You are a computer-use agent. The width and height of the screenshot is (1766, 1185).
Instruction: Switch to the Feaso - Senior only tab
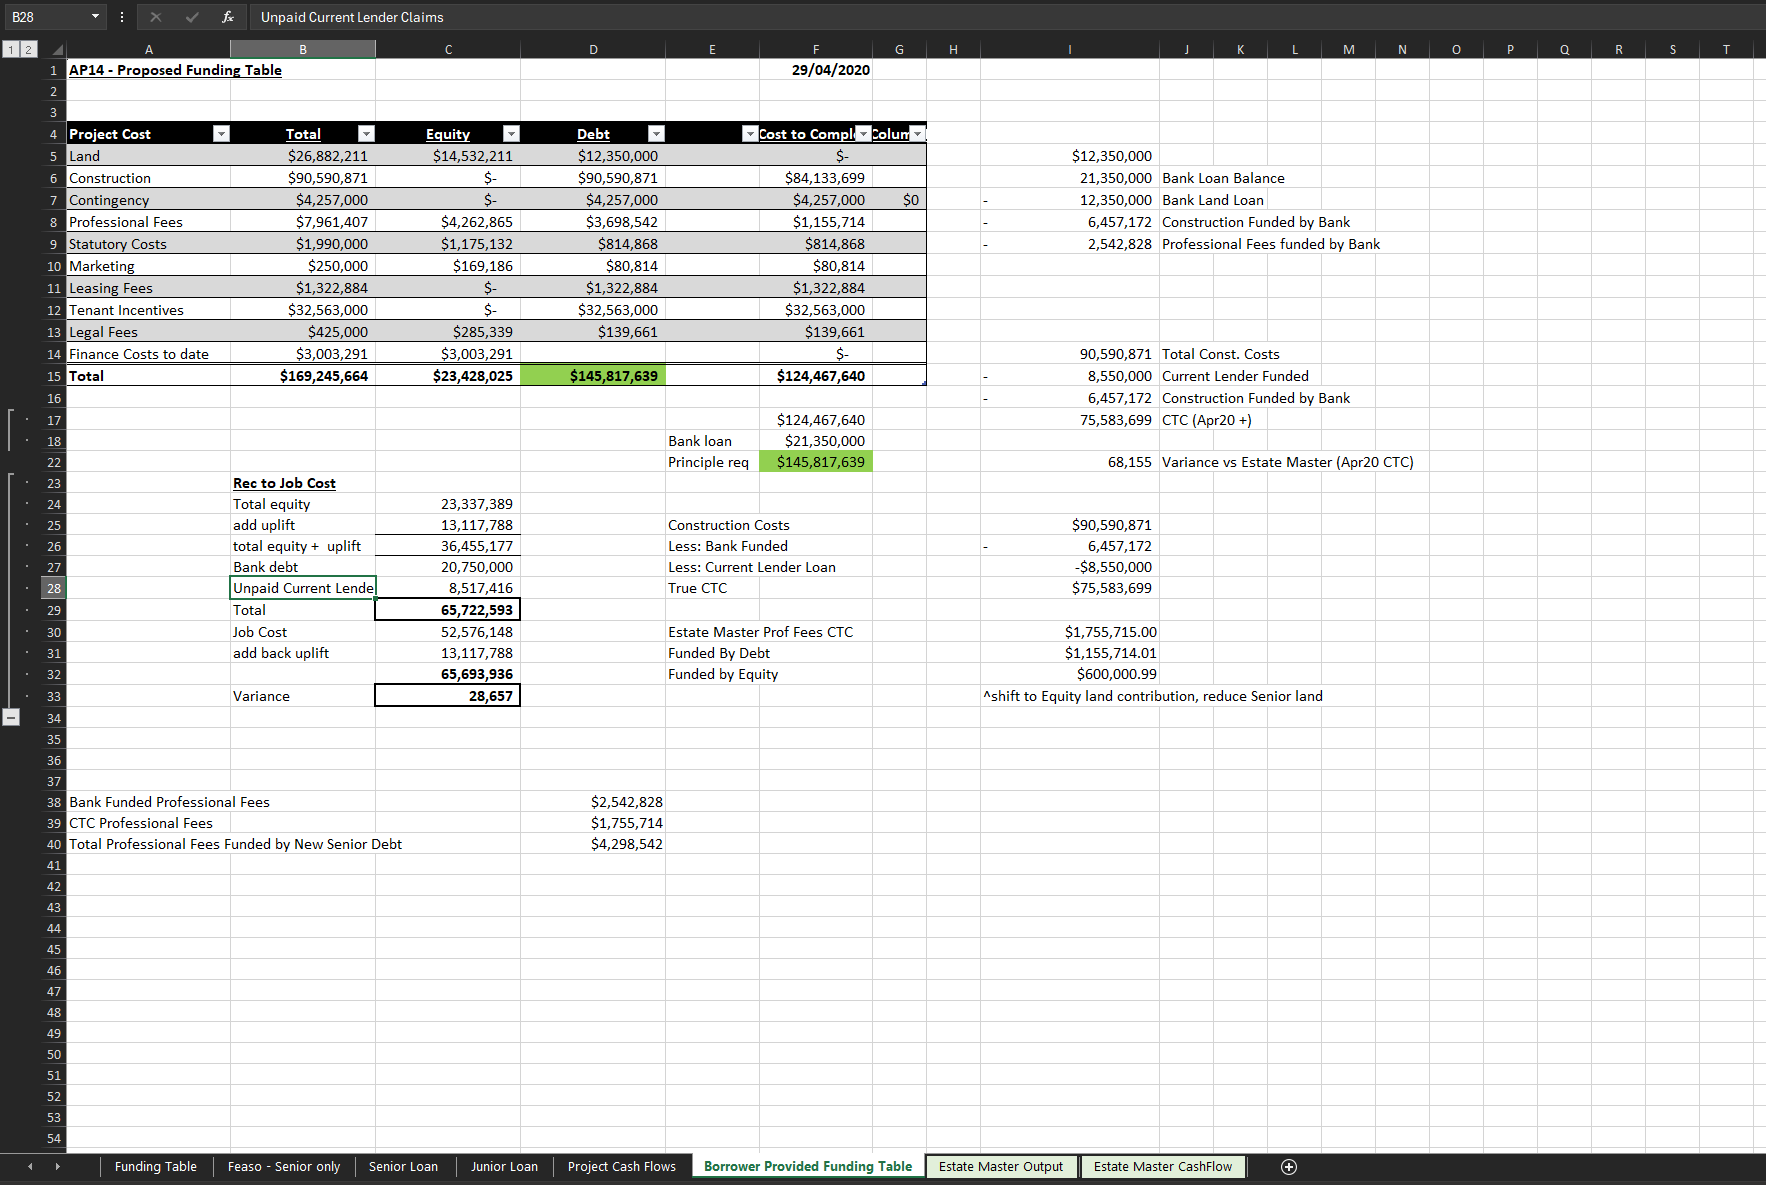[284, 1167]
